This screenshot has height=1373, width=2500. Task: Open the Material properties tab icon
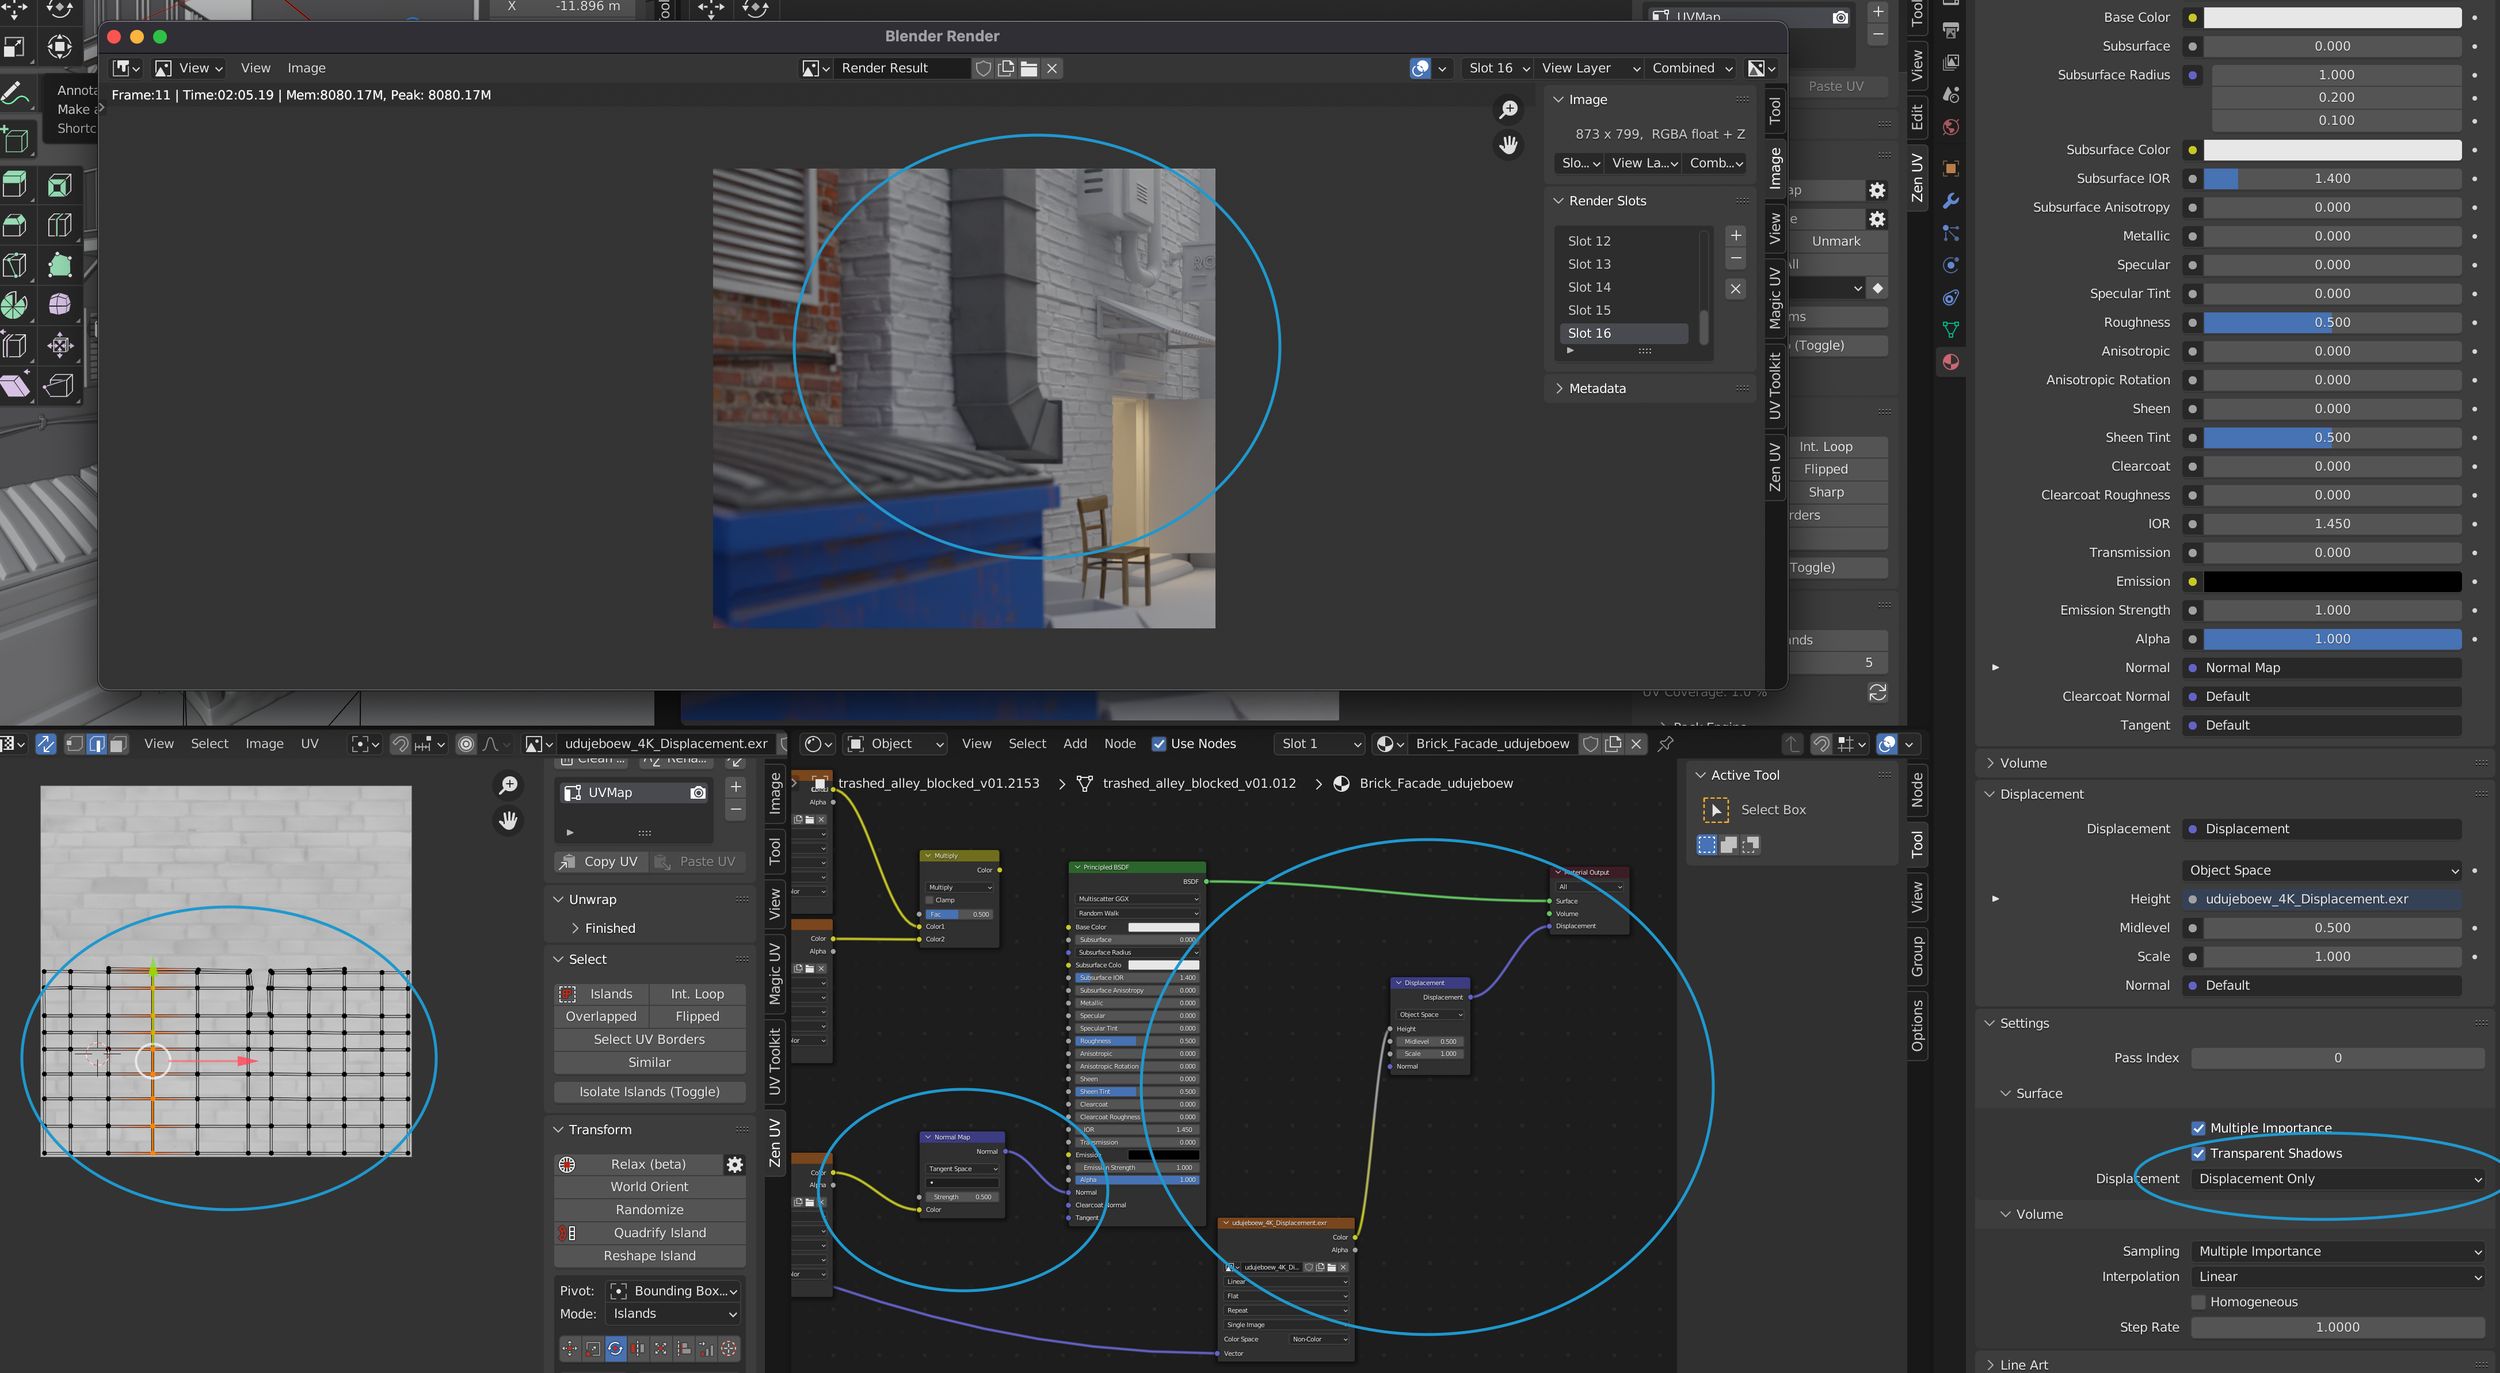click(x=1950, y=362)
